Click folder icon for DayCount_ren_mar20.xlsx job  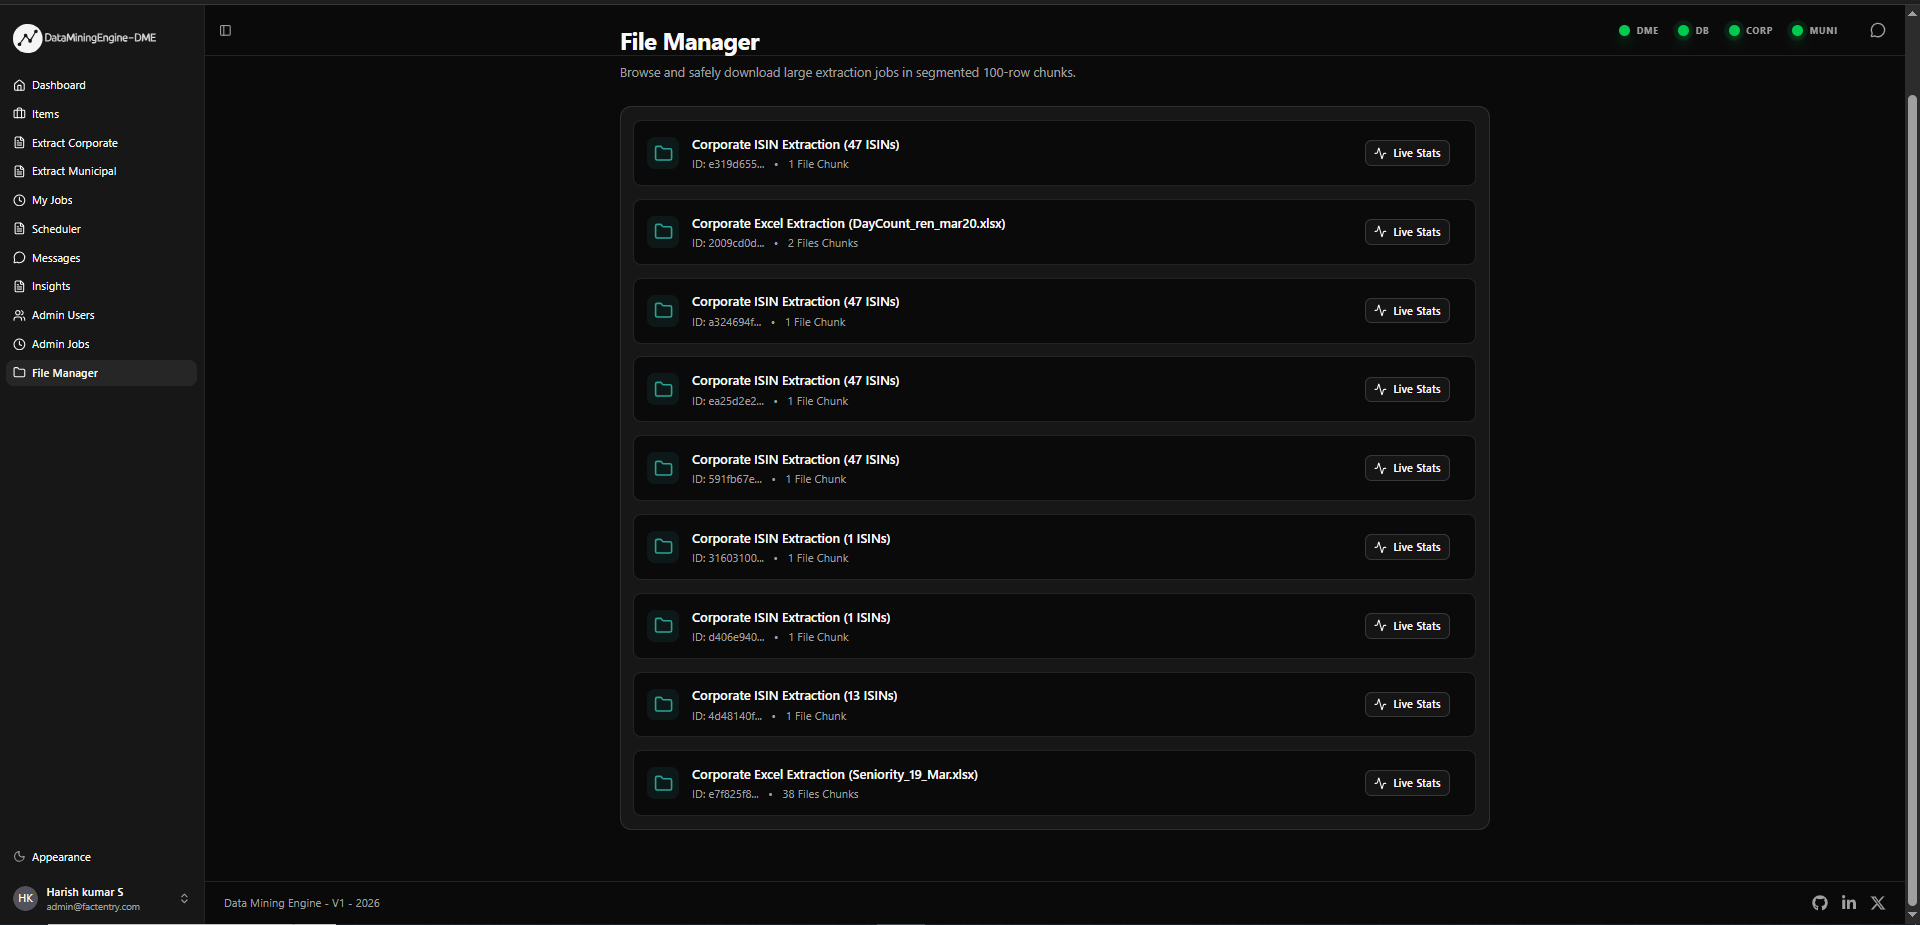[x=663, y=232]
